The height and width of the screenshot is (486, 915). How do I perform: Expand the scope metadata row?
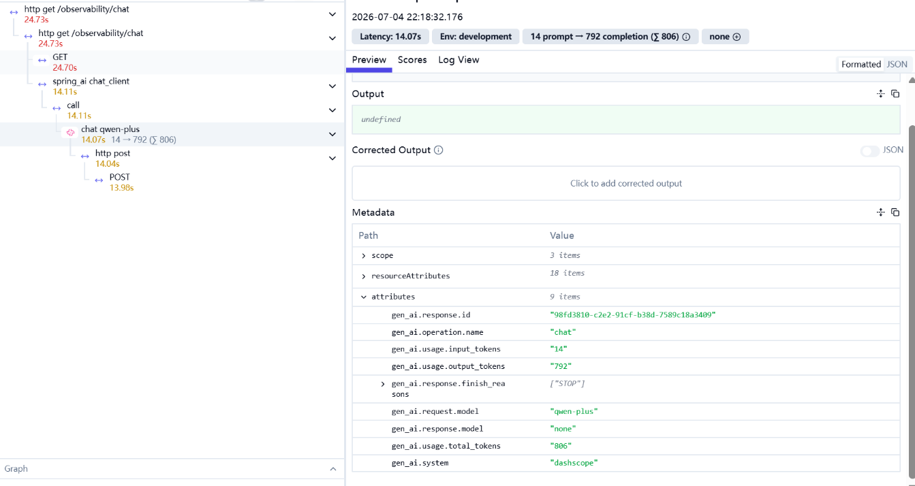(364, 256)
